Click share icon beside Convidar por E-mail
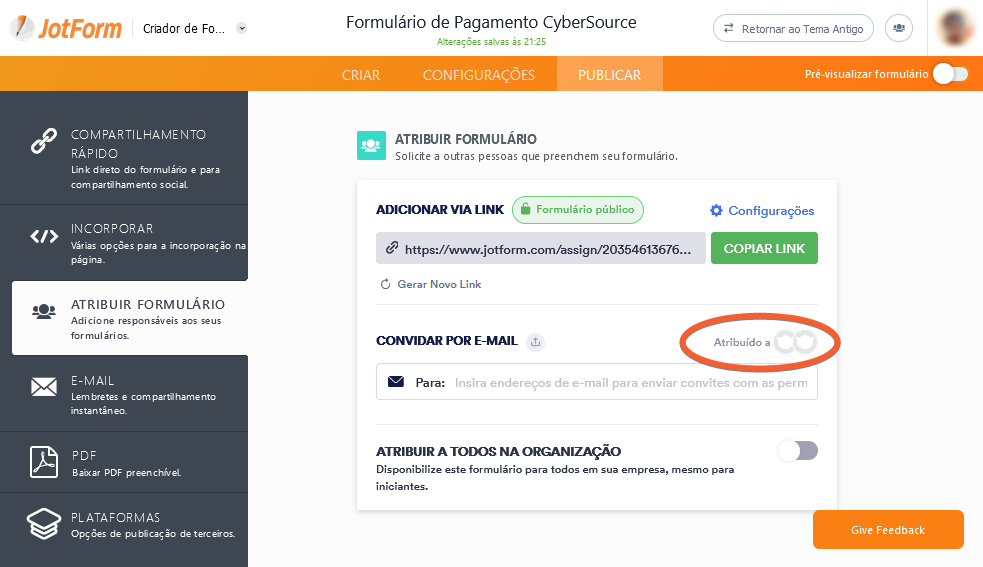This screenshot has height=567, width=983. pos(535,342)
